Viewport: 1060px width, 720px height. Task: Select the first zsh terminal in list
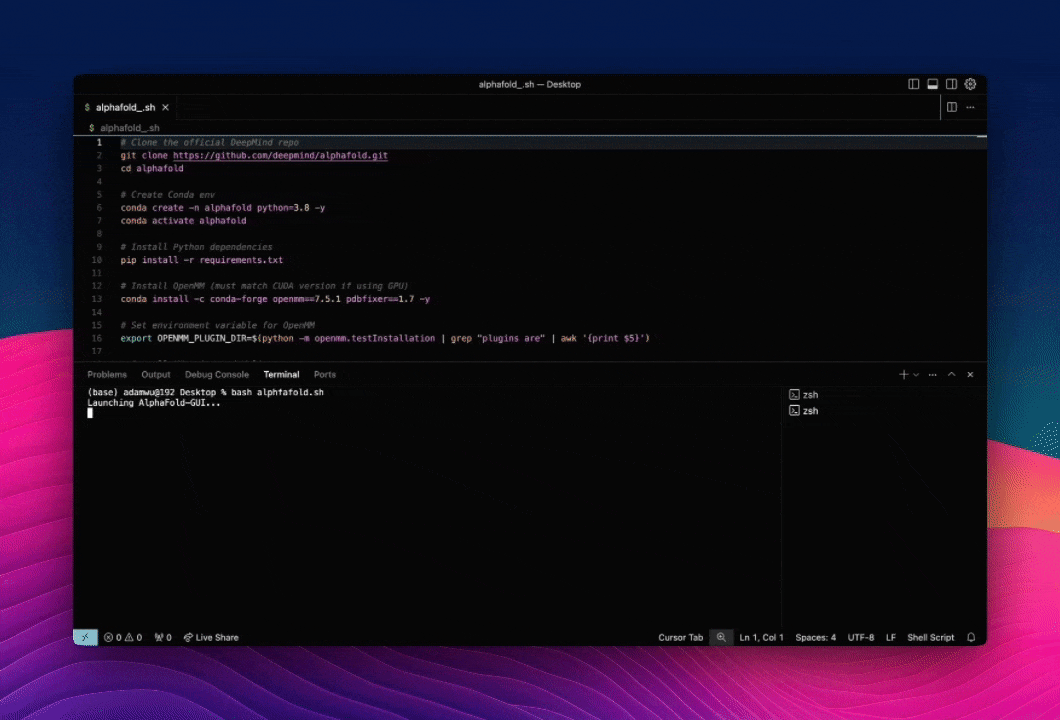[x=809, y=395]
